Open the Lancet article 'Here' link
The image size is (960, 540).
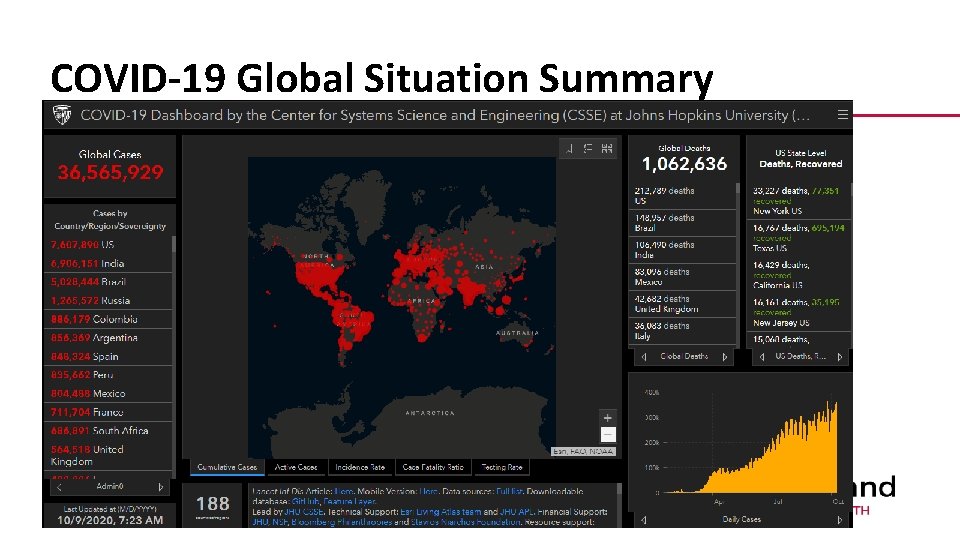click(x=343, y=491)
